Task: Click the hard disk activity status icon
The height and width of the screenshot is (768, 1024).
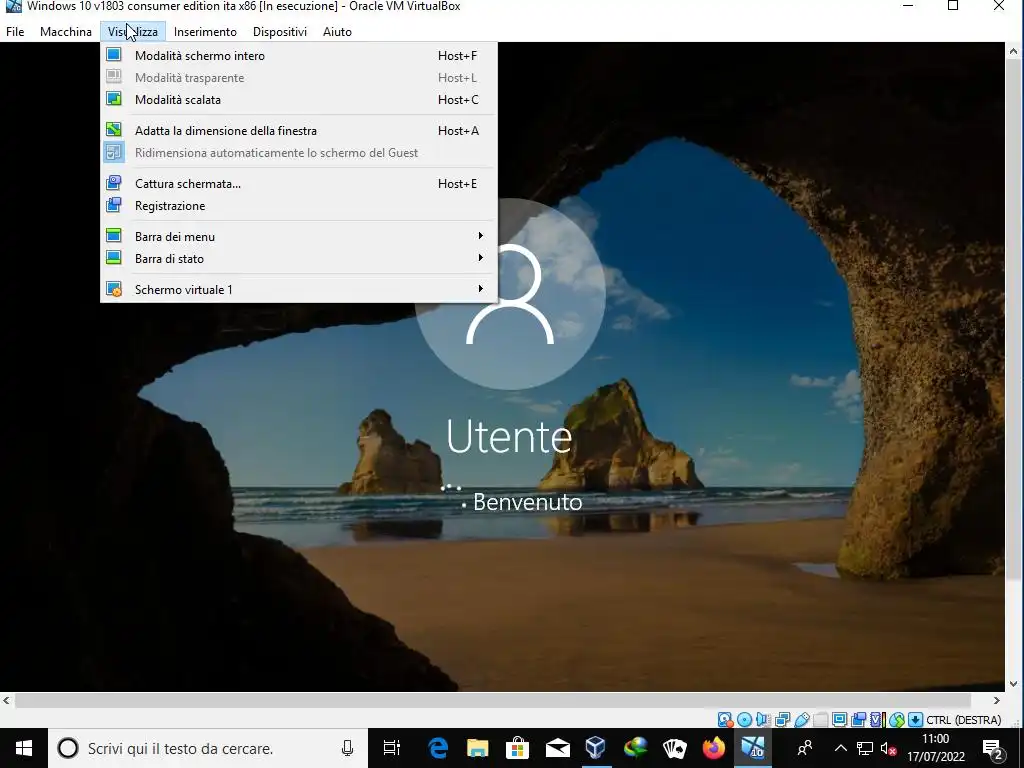Action: [725, 720]
